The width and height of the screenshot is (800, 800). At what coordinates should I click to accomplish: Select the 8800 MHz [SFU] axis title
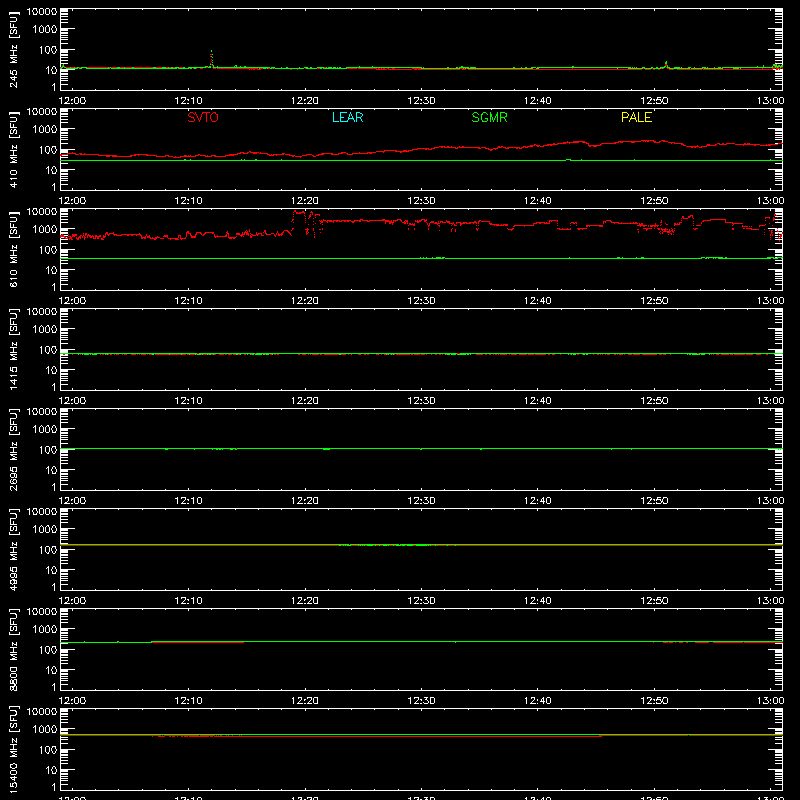point(13,649)
